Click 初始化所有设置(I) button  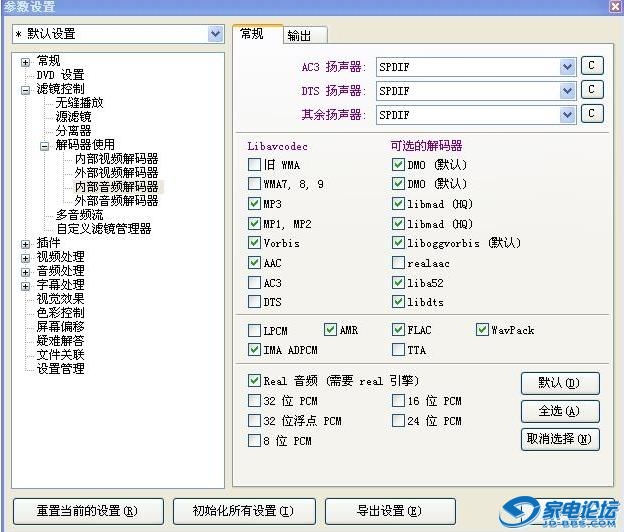(244, 511)
